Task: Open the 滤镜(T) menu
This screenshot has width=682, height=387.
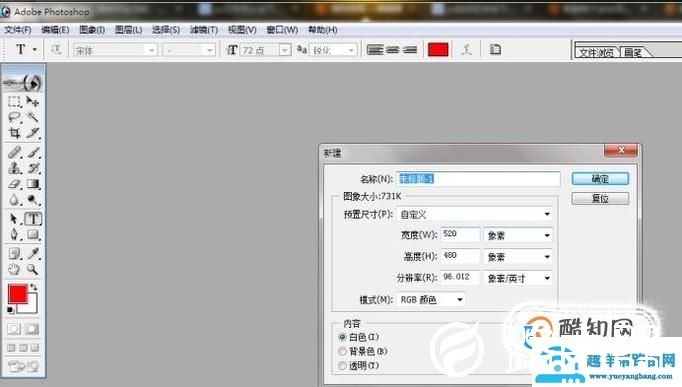Action: pyautogui.click(x=204, y=30)
